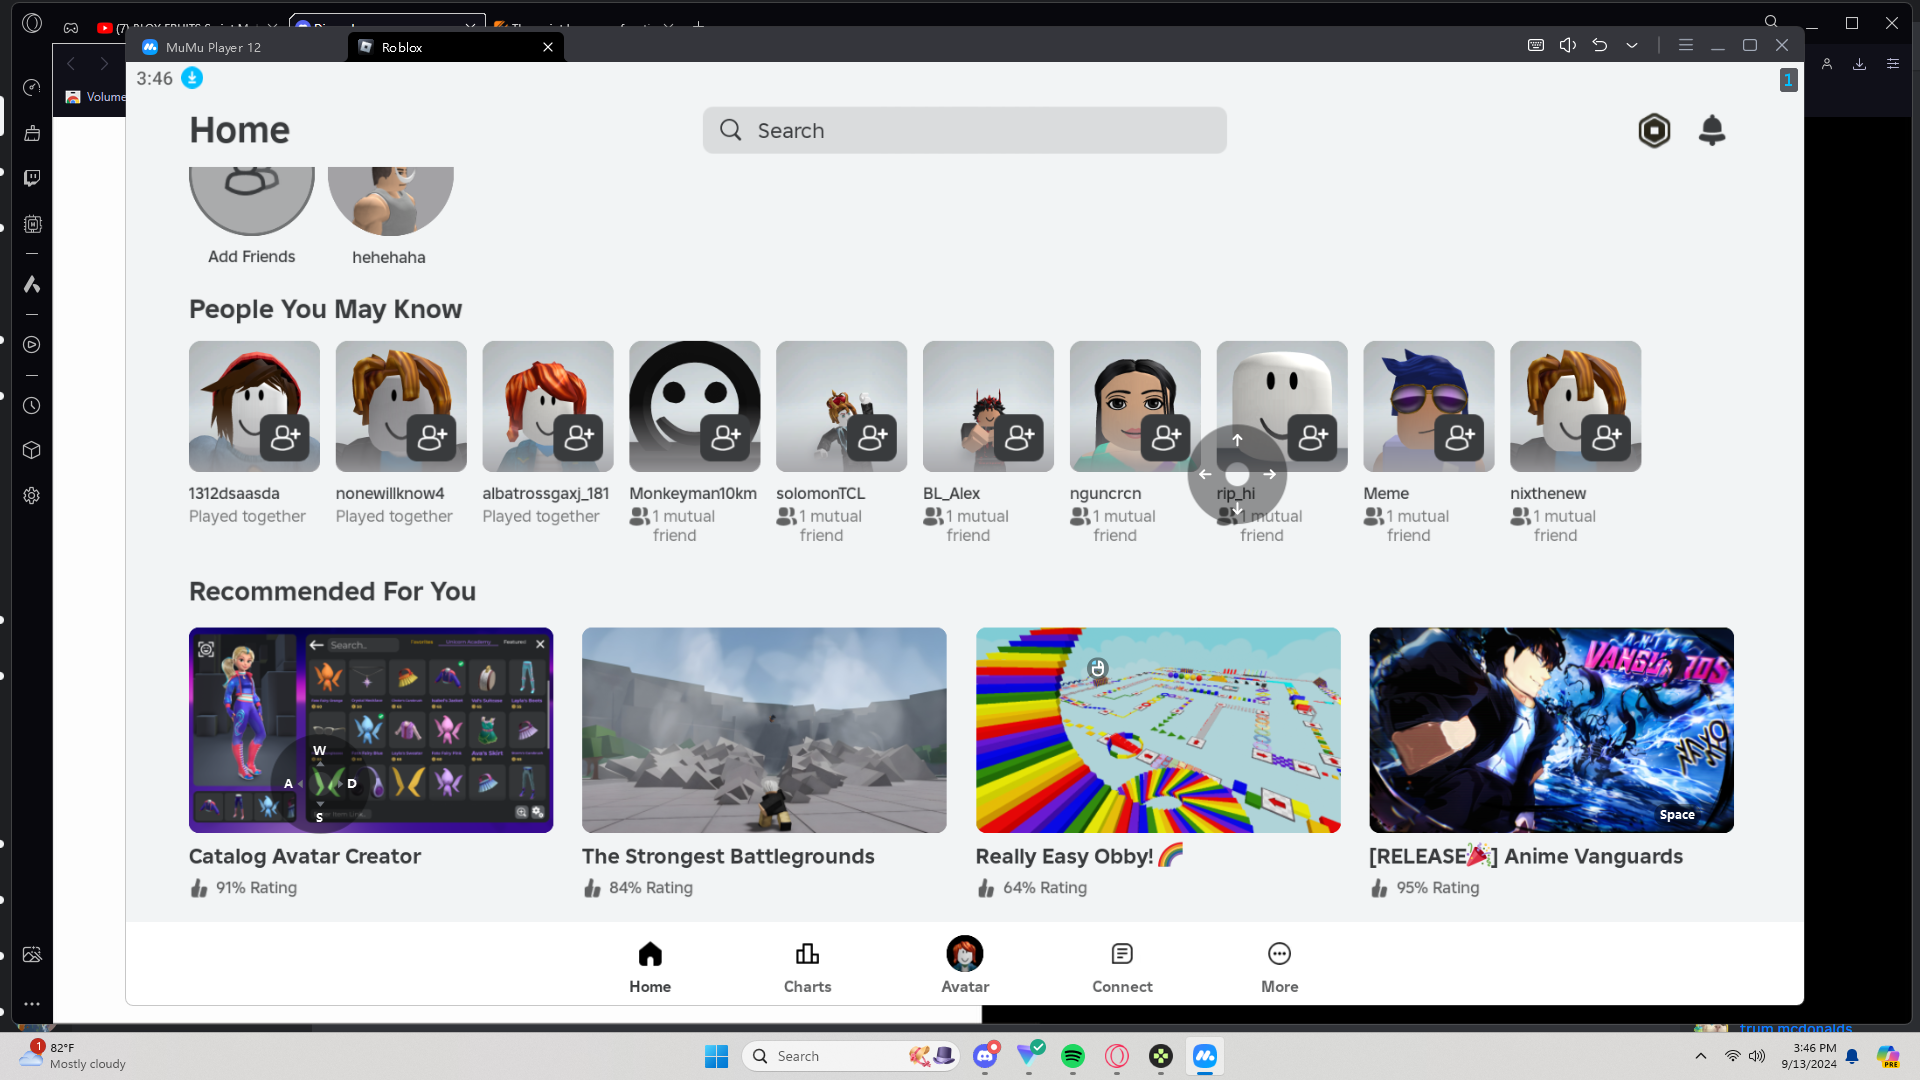Add rip_hi as a friend
Image resolution: width=1920 pixels, height=1080 pixels.
1313,437
